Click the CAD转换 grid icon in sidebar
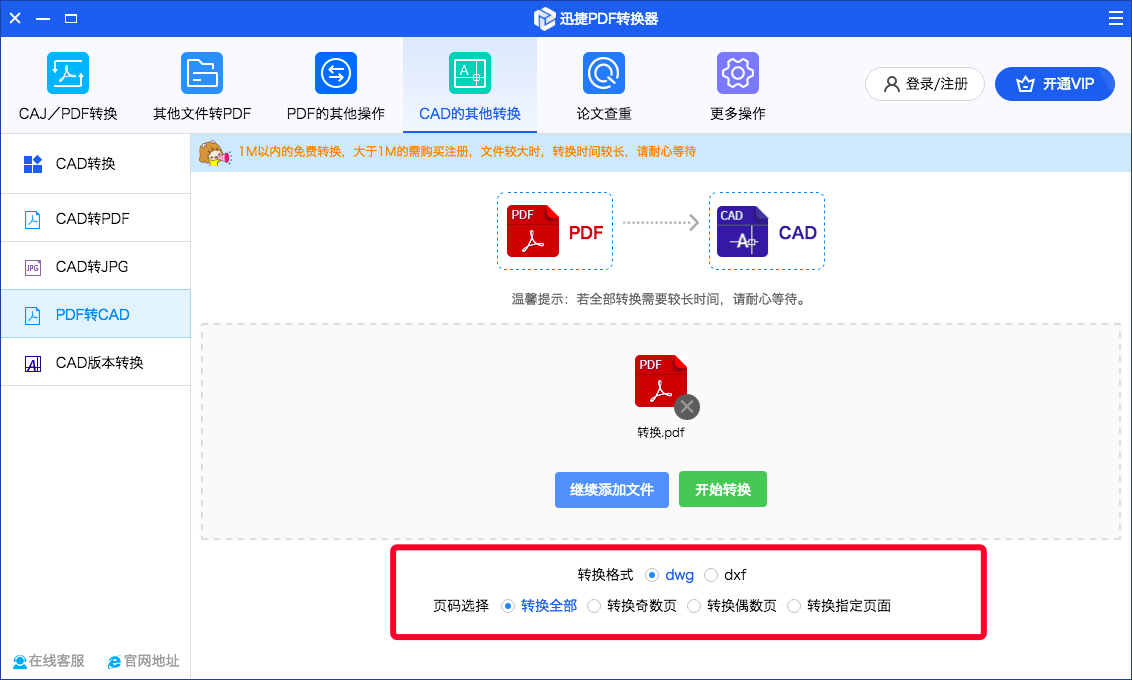This screenshot has width=1132, height=680. (32, 164)
